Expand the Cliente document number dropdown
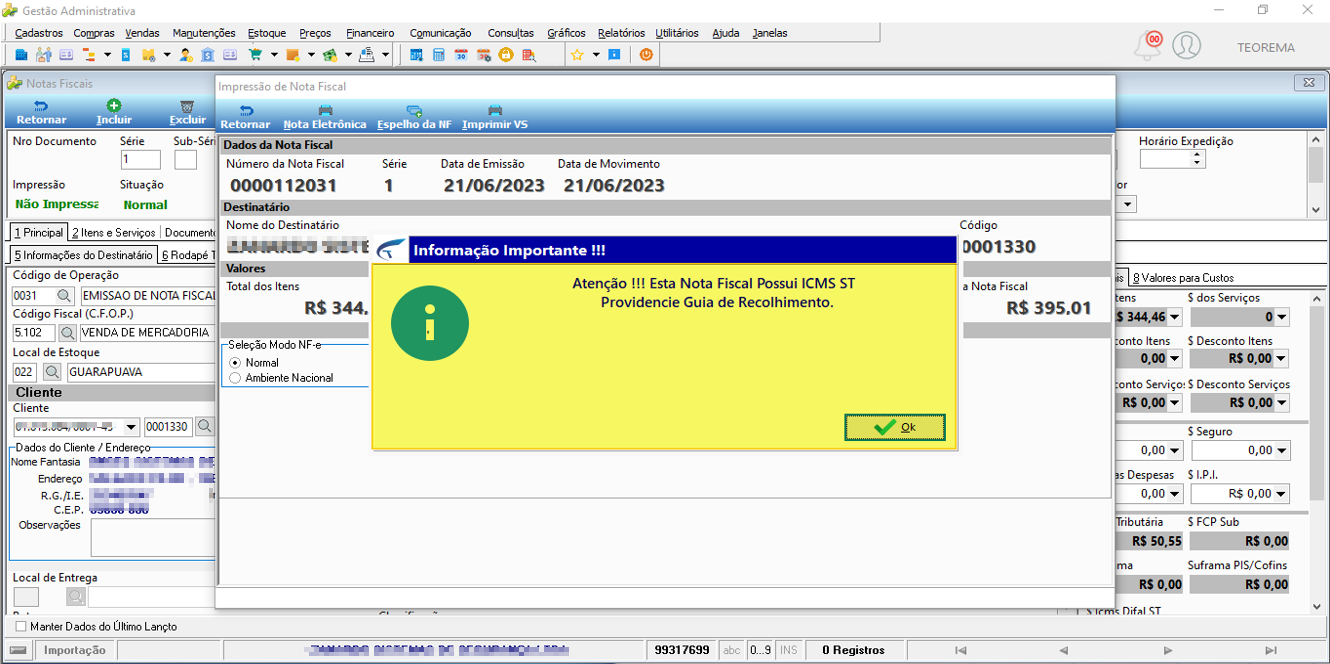The height and width of the screenshot is (664, 1330). [131, 427]
